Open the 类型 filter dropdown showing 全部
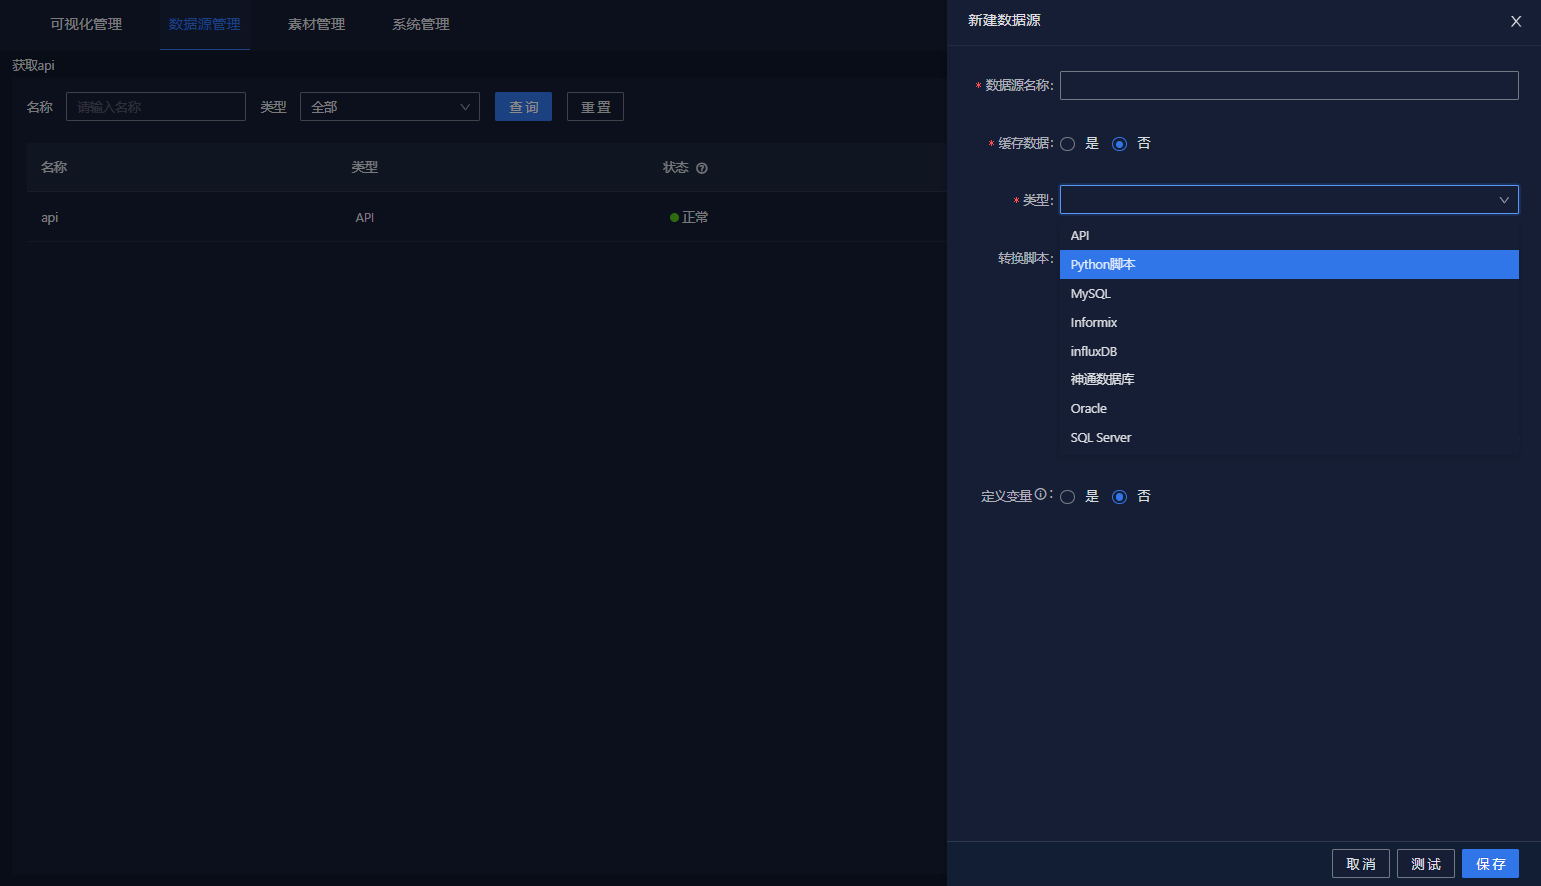 390,106
